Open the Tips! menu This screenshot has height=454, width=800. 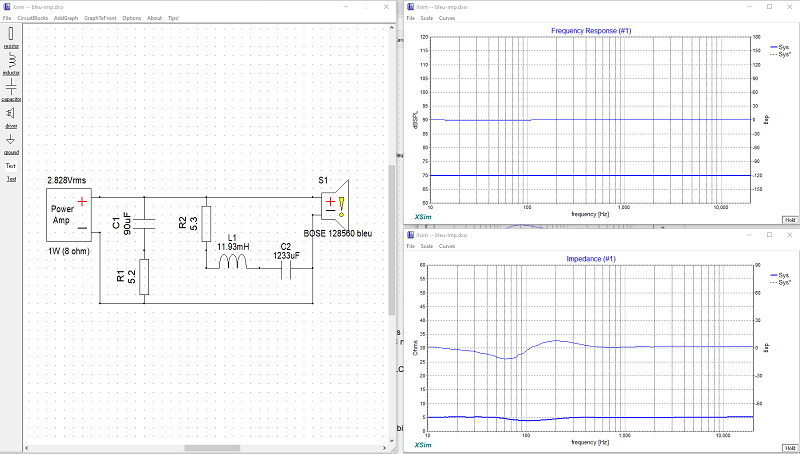coord(173,18)
